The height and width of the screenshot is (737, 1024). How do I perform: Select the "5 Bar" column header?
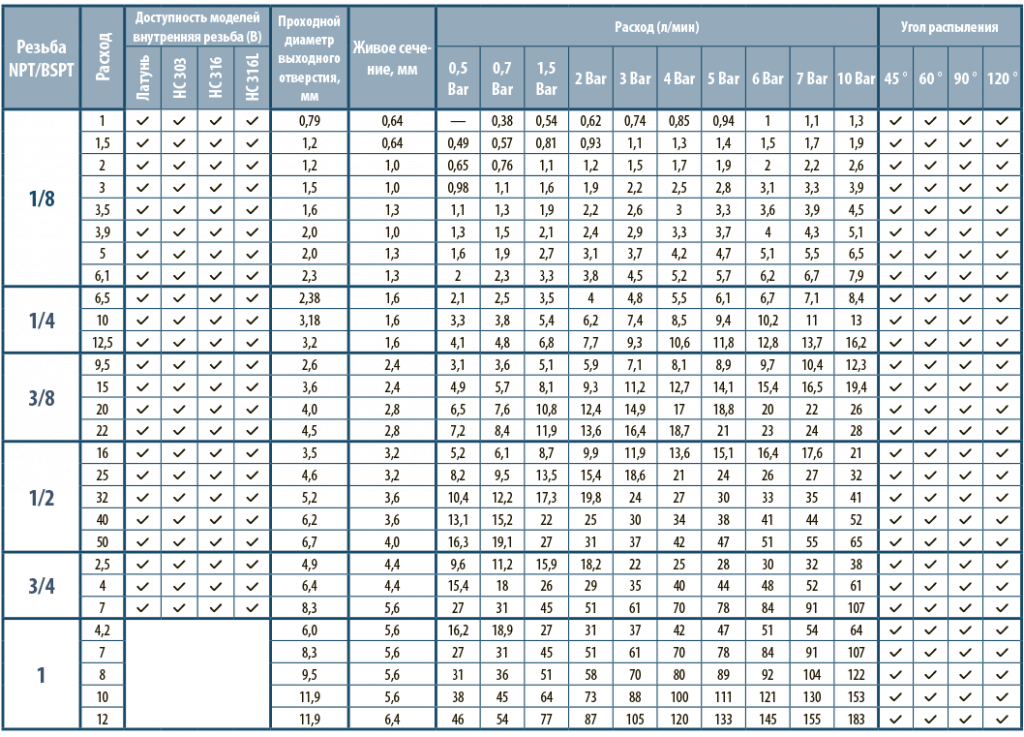tap(723, 78)
